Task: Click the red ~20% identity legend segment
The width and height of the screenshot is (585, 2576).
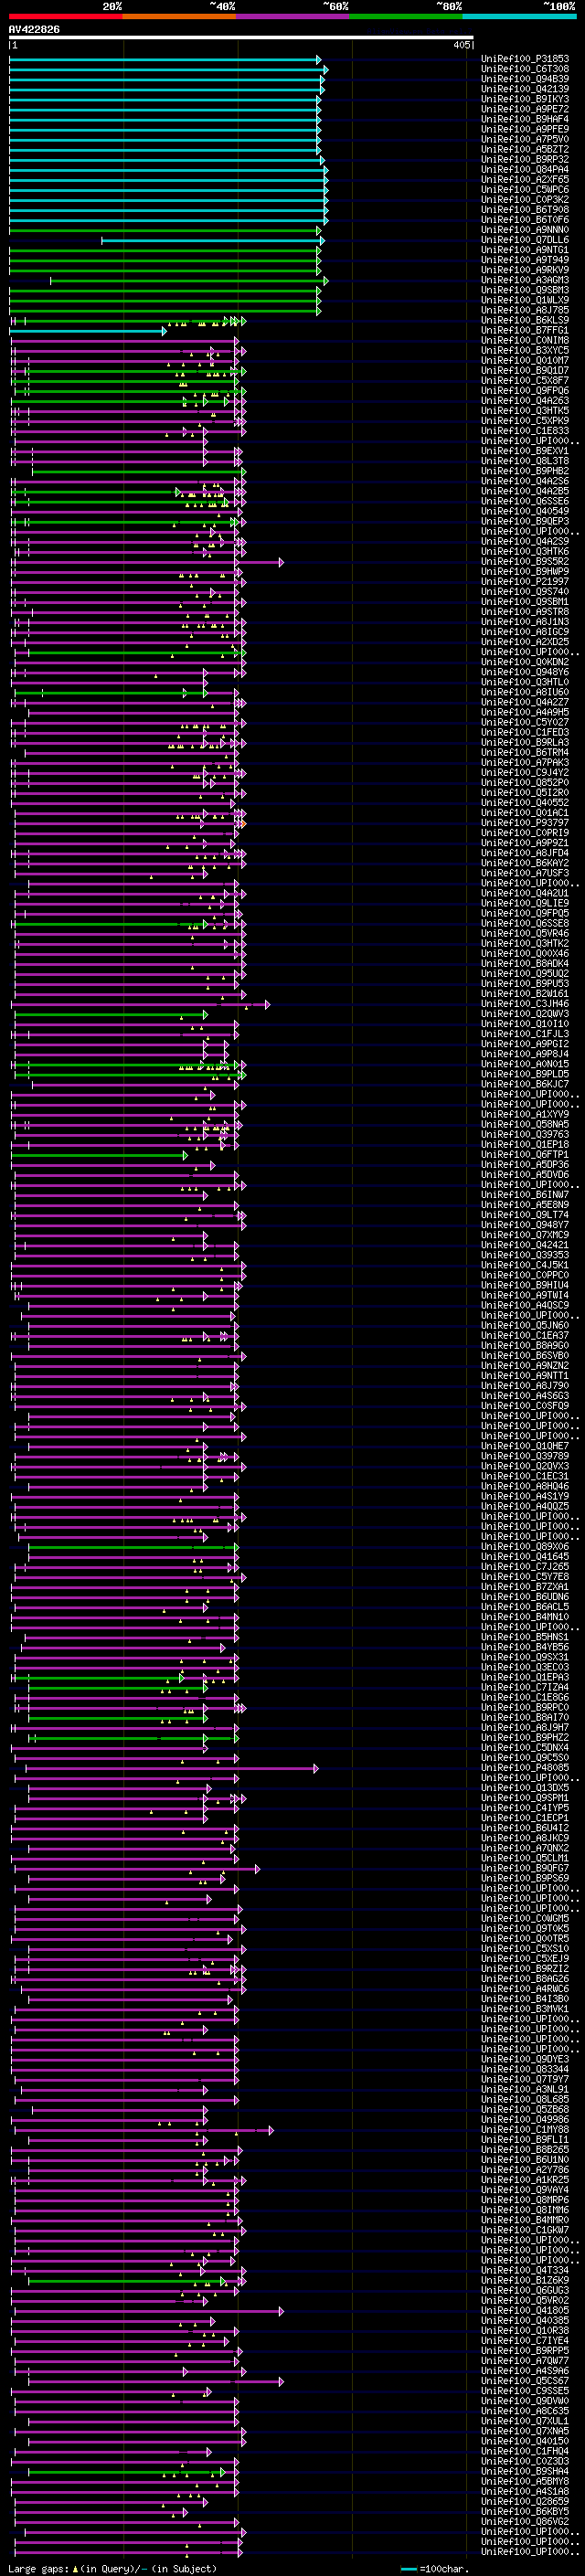Action: (66, 16)
